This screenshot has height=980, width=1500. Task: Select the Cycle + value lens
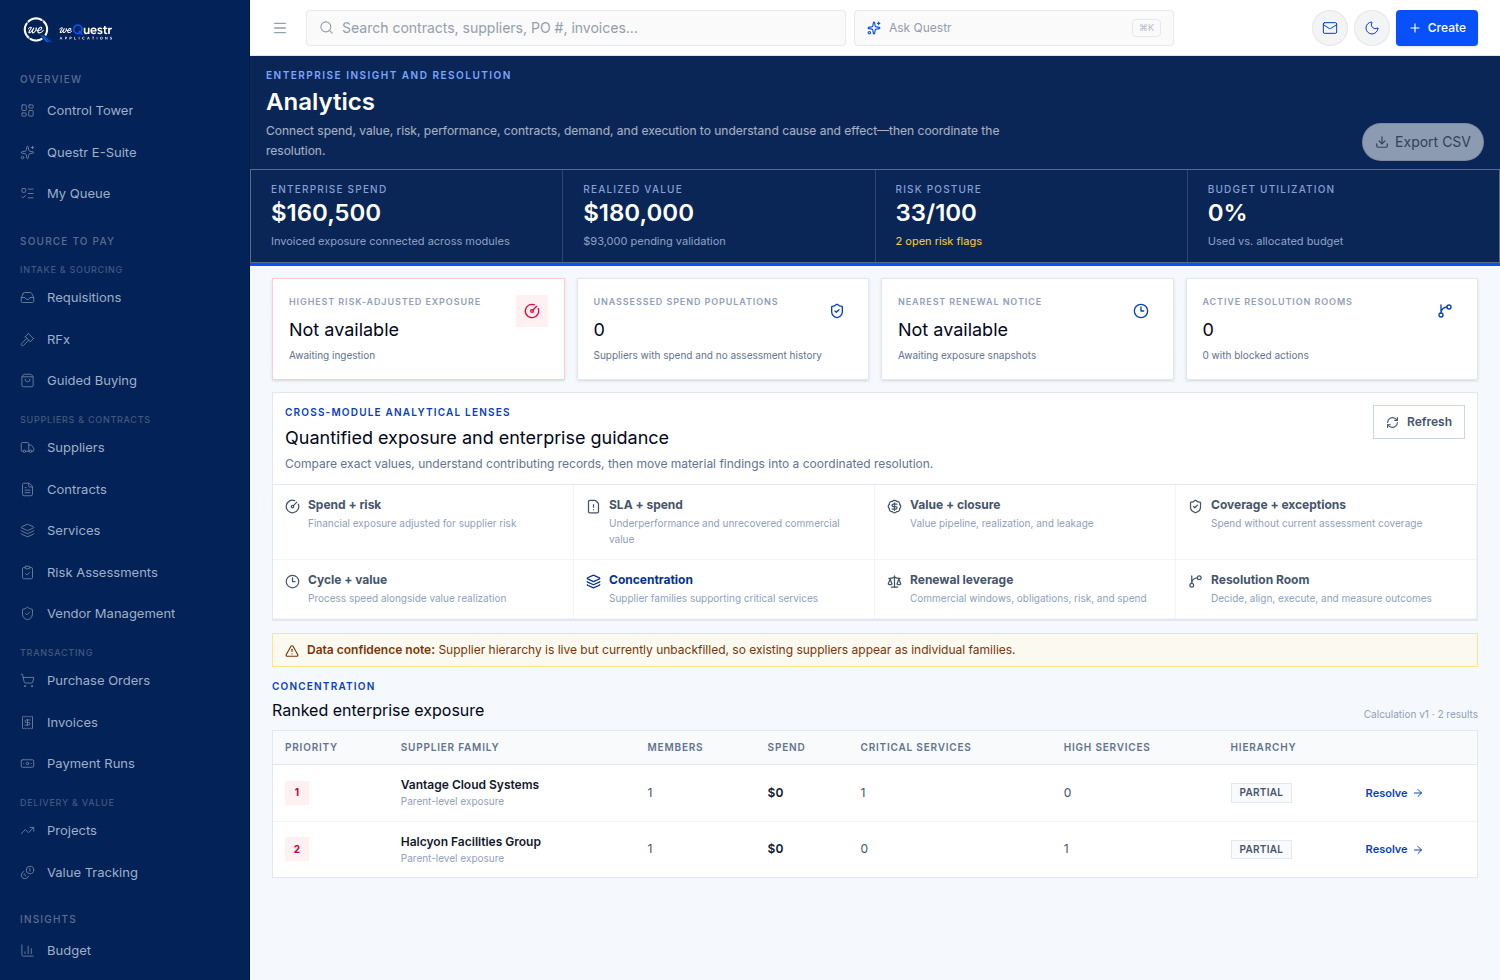click(x=423, y=589)
